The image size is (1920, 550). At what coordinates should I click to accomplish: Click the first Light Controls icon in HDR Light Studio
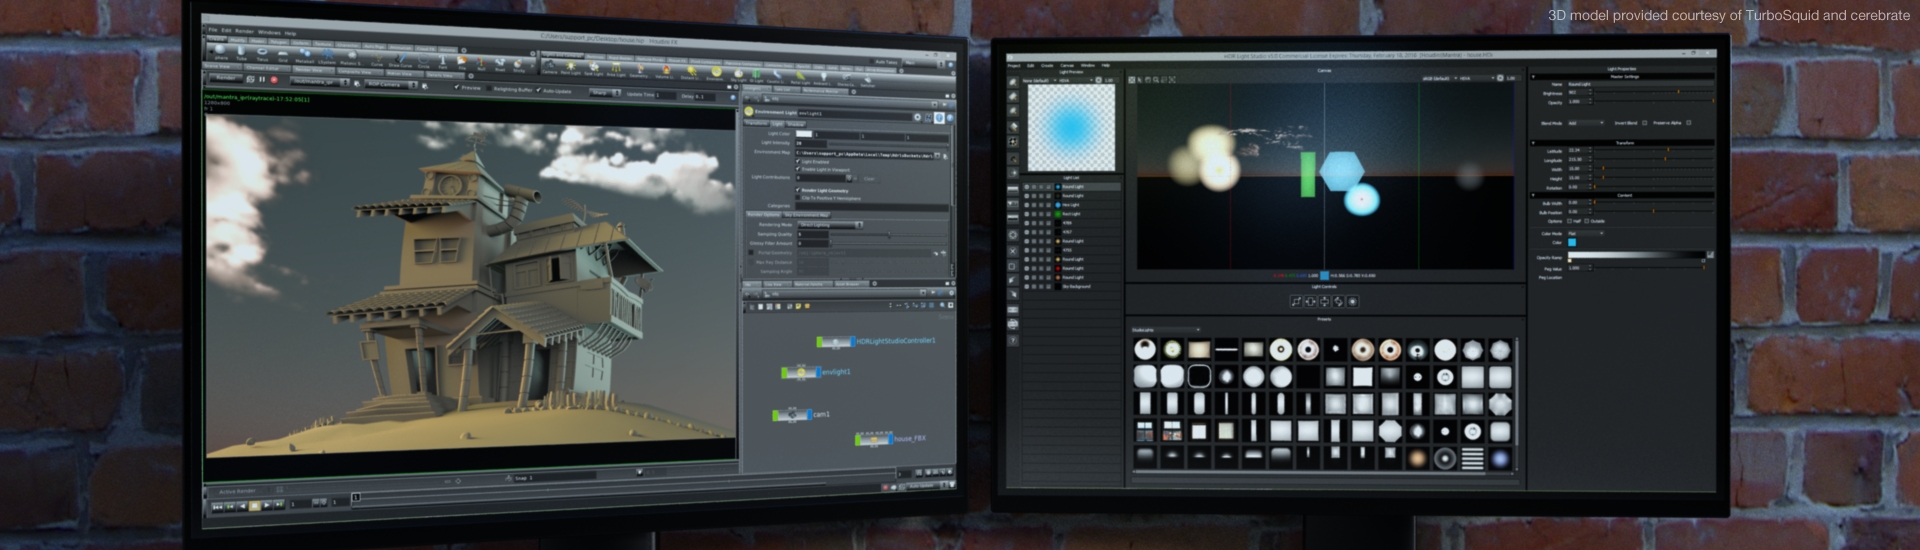click(x=1296, y=301)
